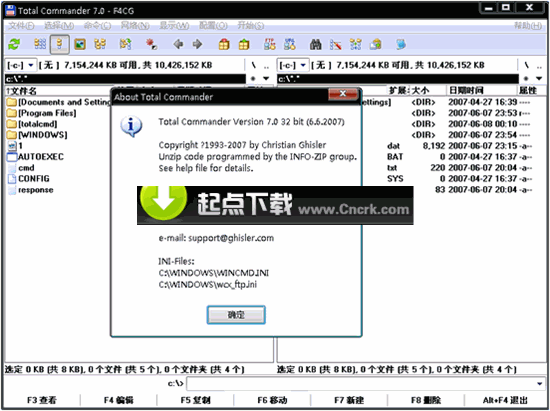Click the F5 复制 button
Screen dimensions: 550x411
195,400
